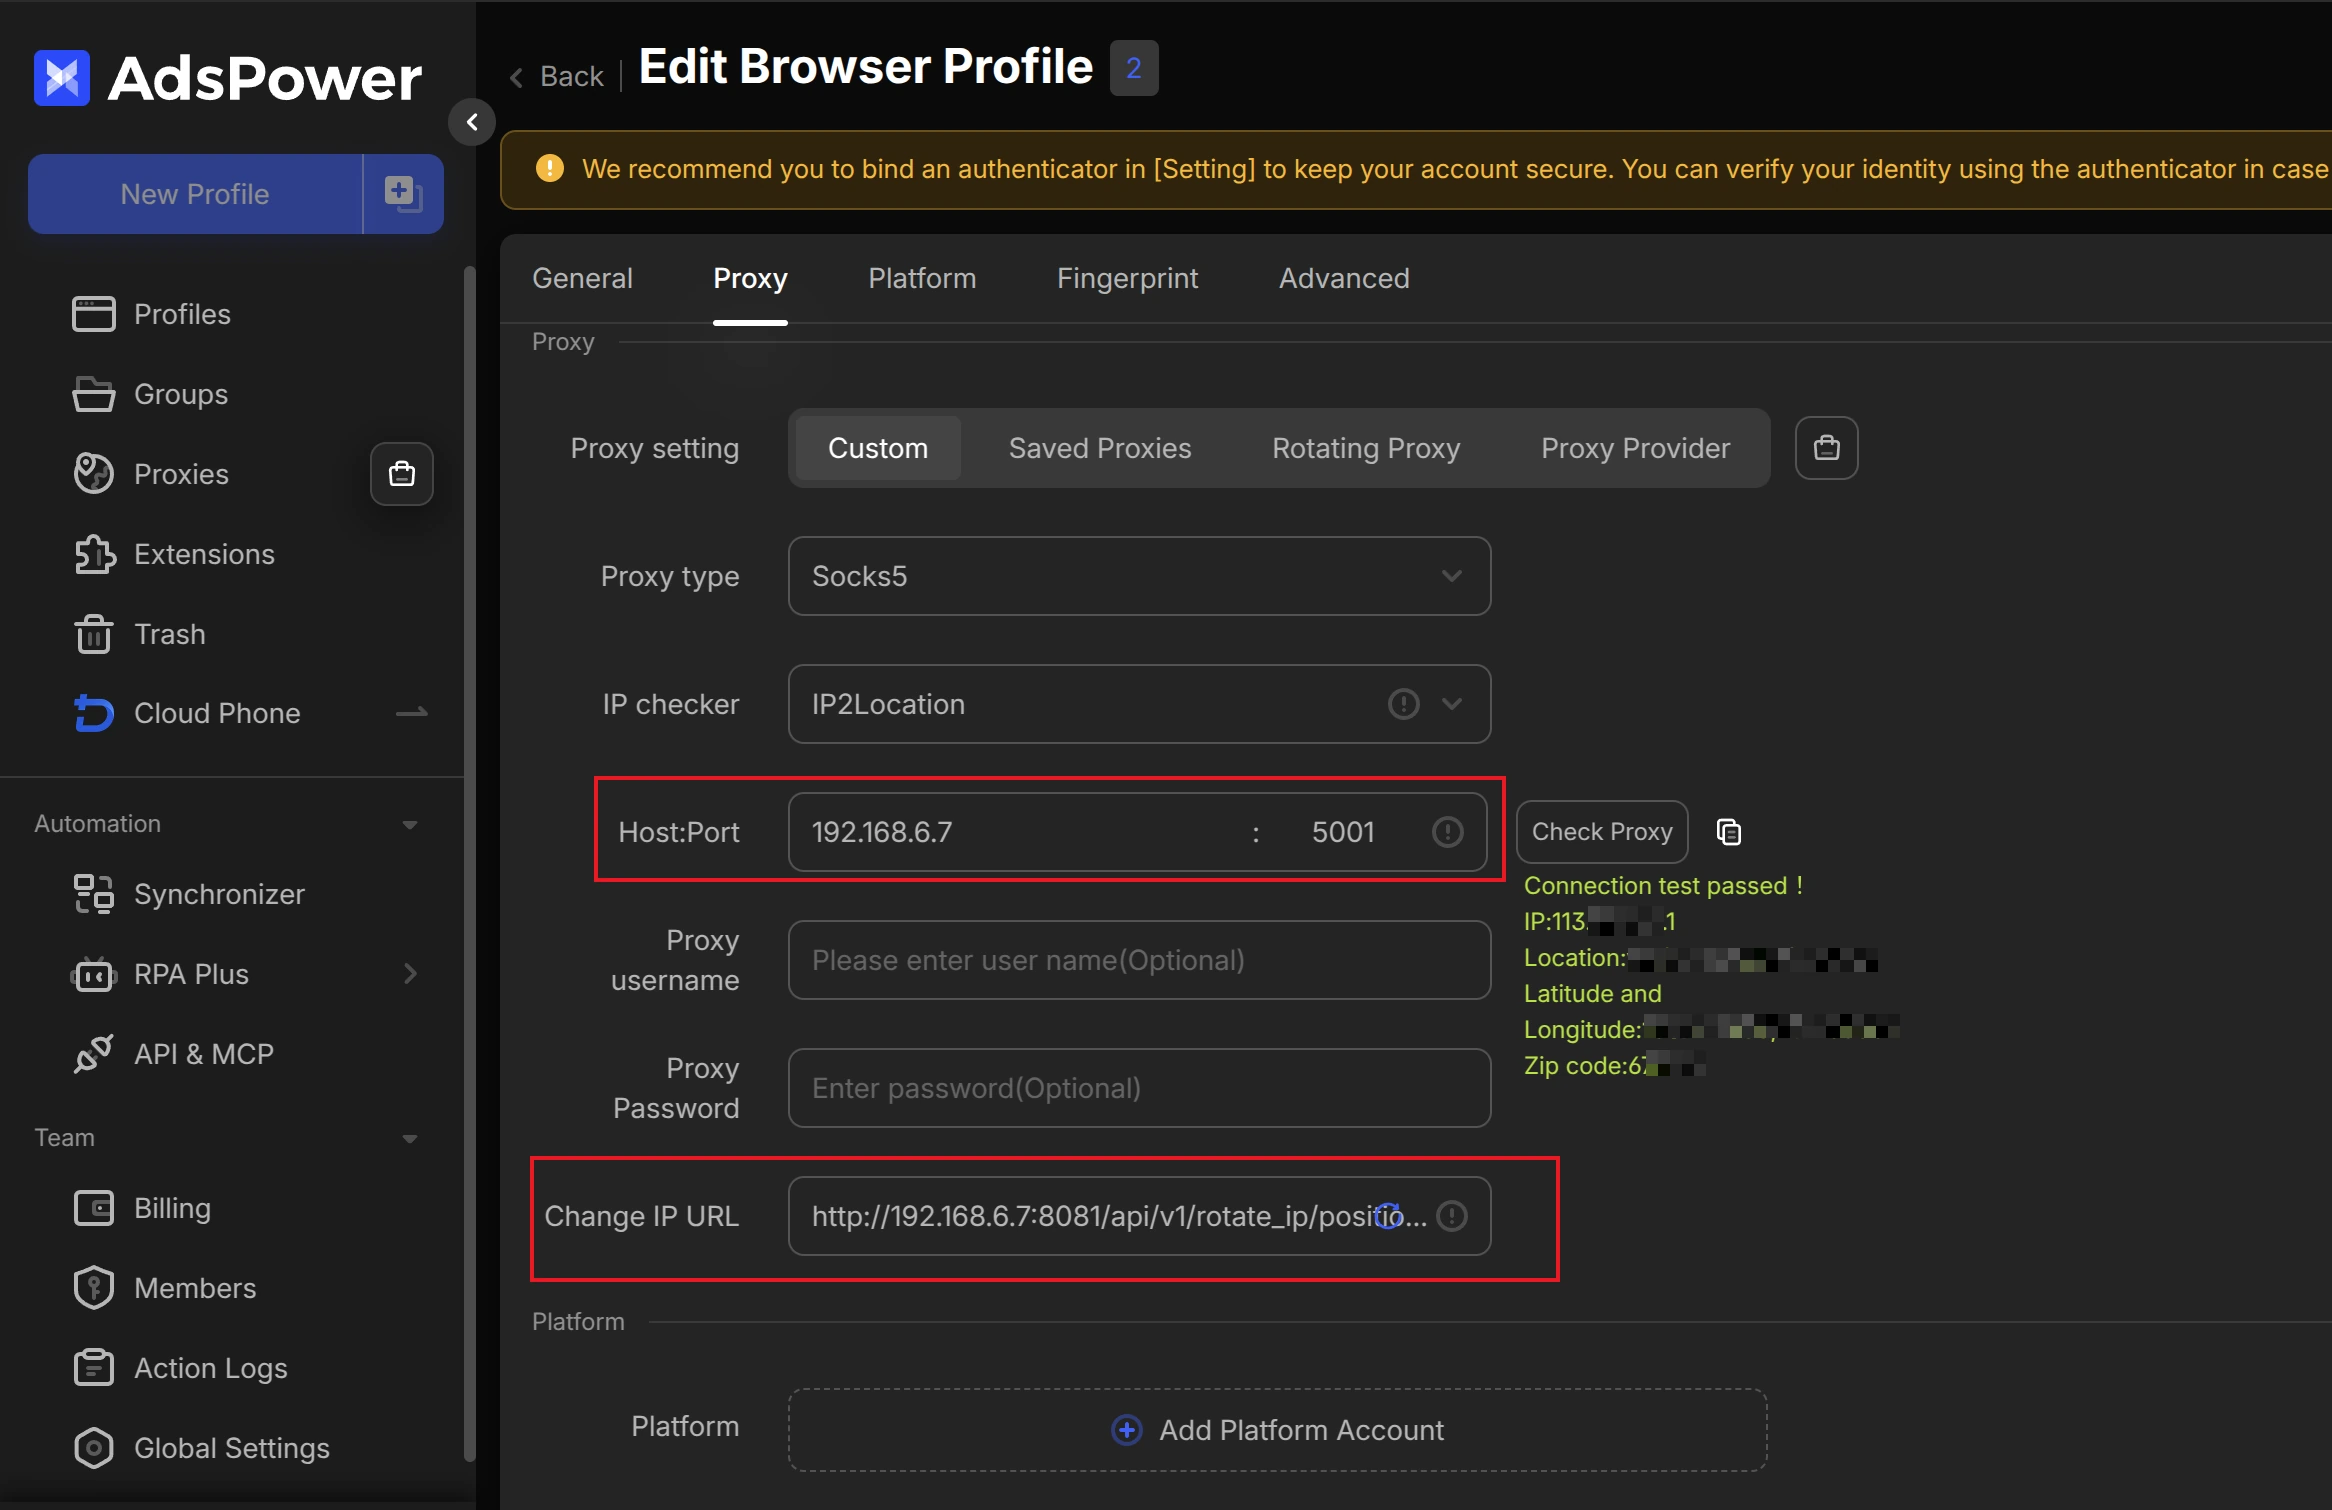Switch to the Proxy tab

(750, 278)
